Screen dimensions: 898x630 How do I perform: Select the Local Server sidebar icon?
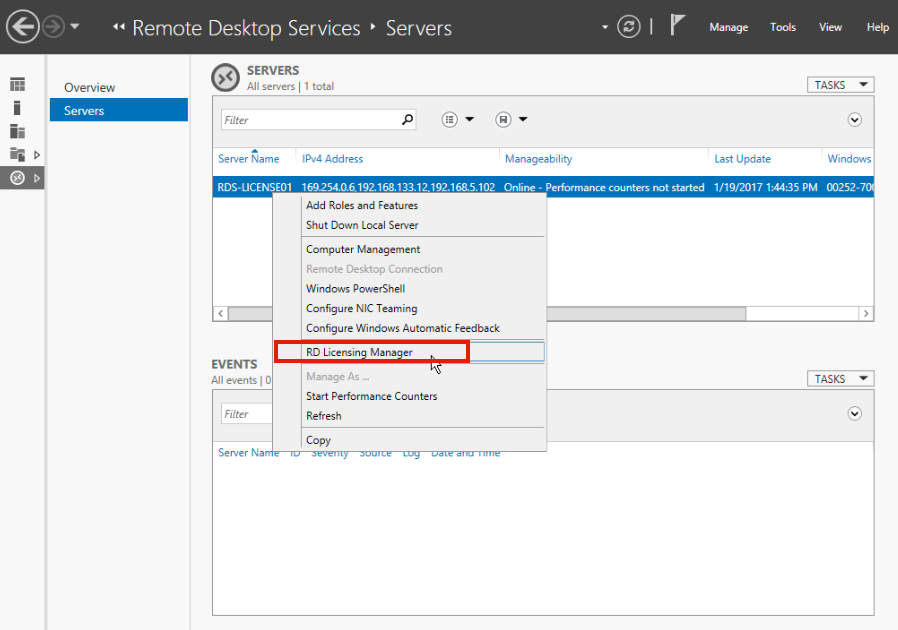click(17, 108)
